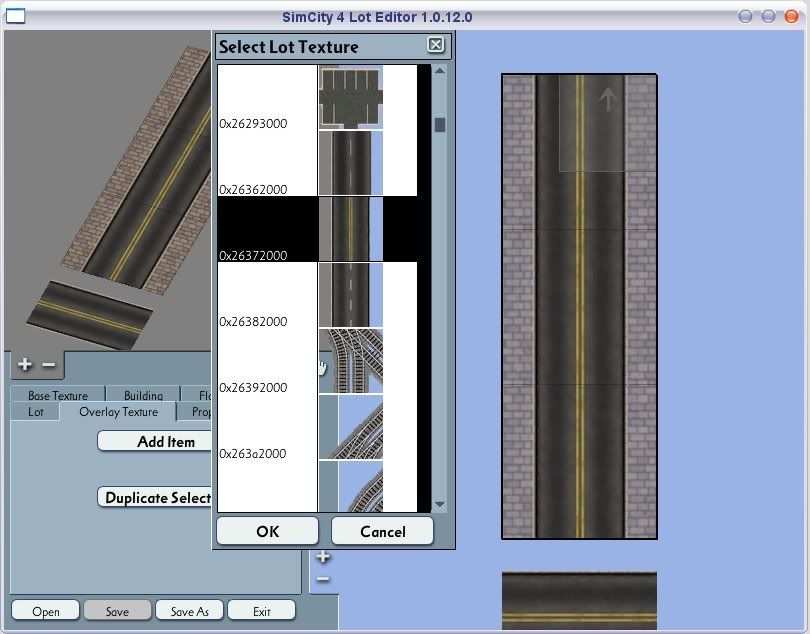Click the 0x26362000 texture ID label
The width and height of the screenshot is (810, 634).
coord(253,190)
